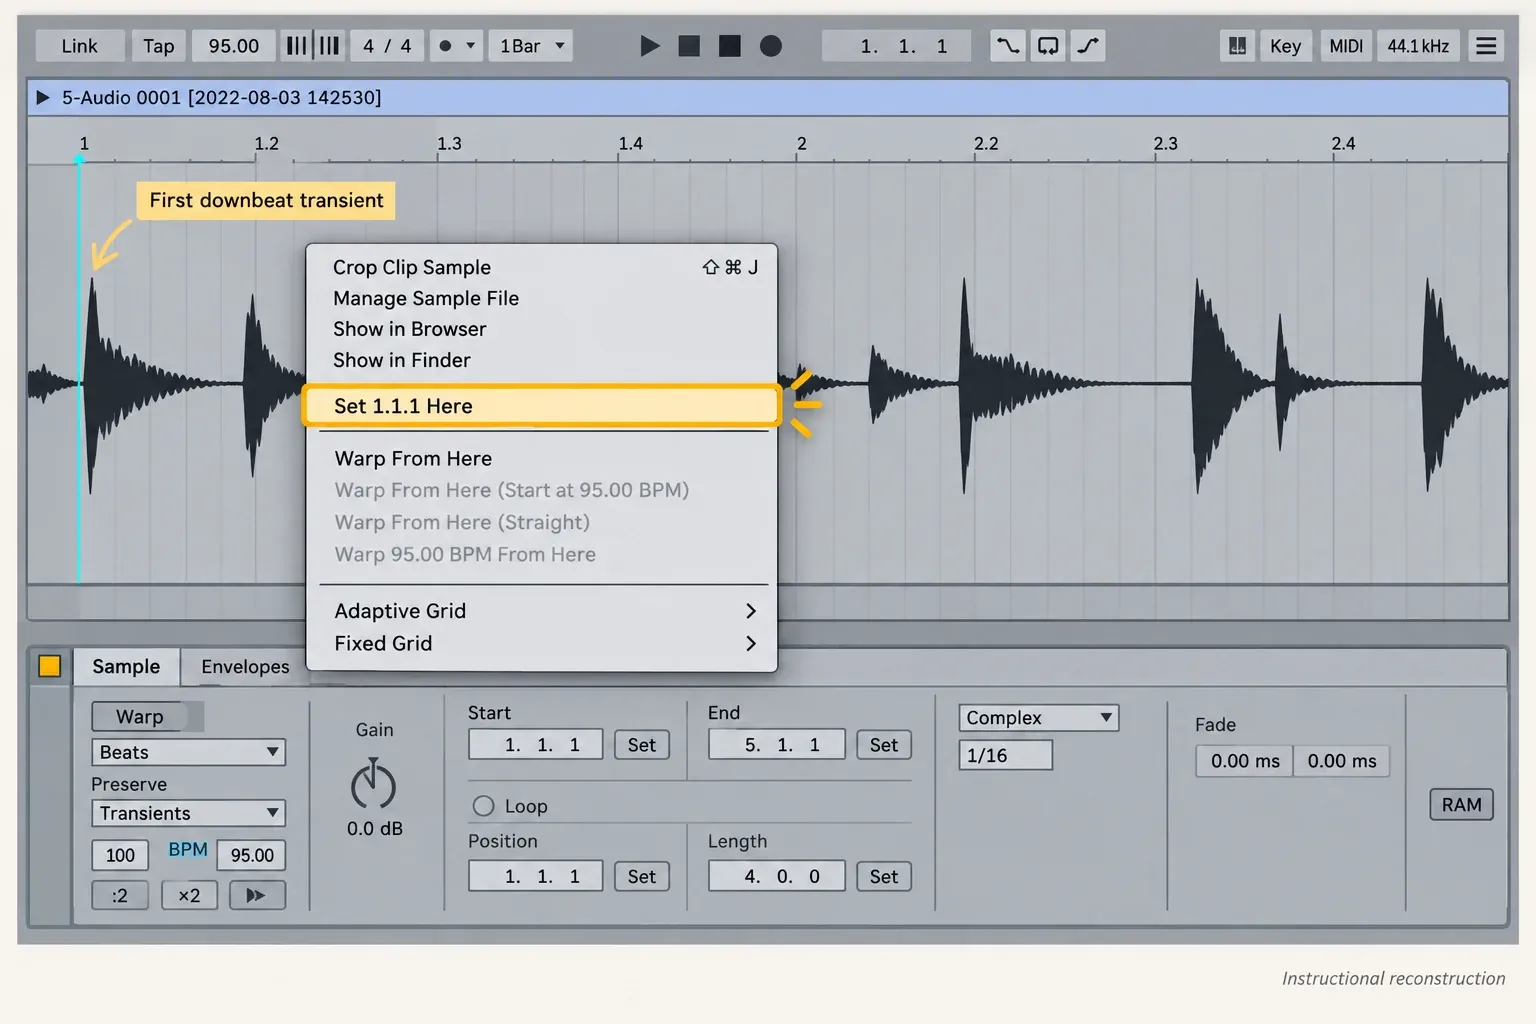Viewport: 1536px width, 1024px height.
Task: Toggle the computer MIDI keyboard icon
Action: pos(1237,46)
